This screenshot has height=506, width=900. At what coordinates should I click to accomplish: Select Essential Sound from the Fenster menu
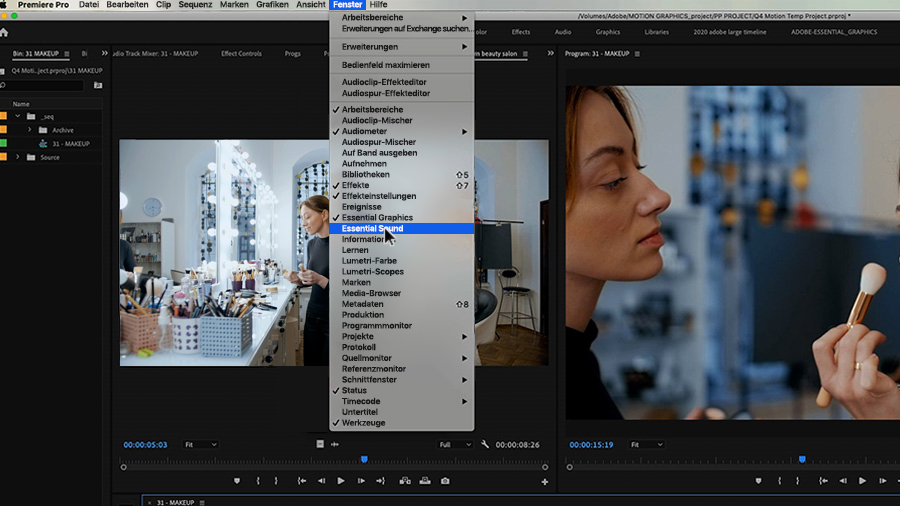click(372, 228)
